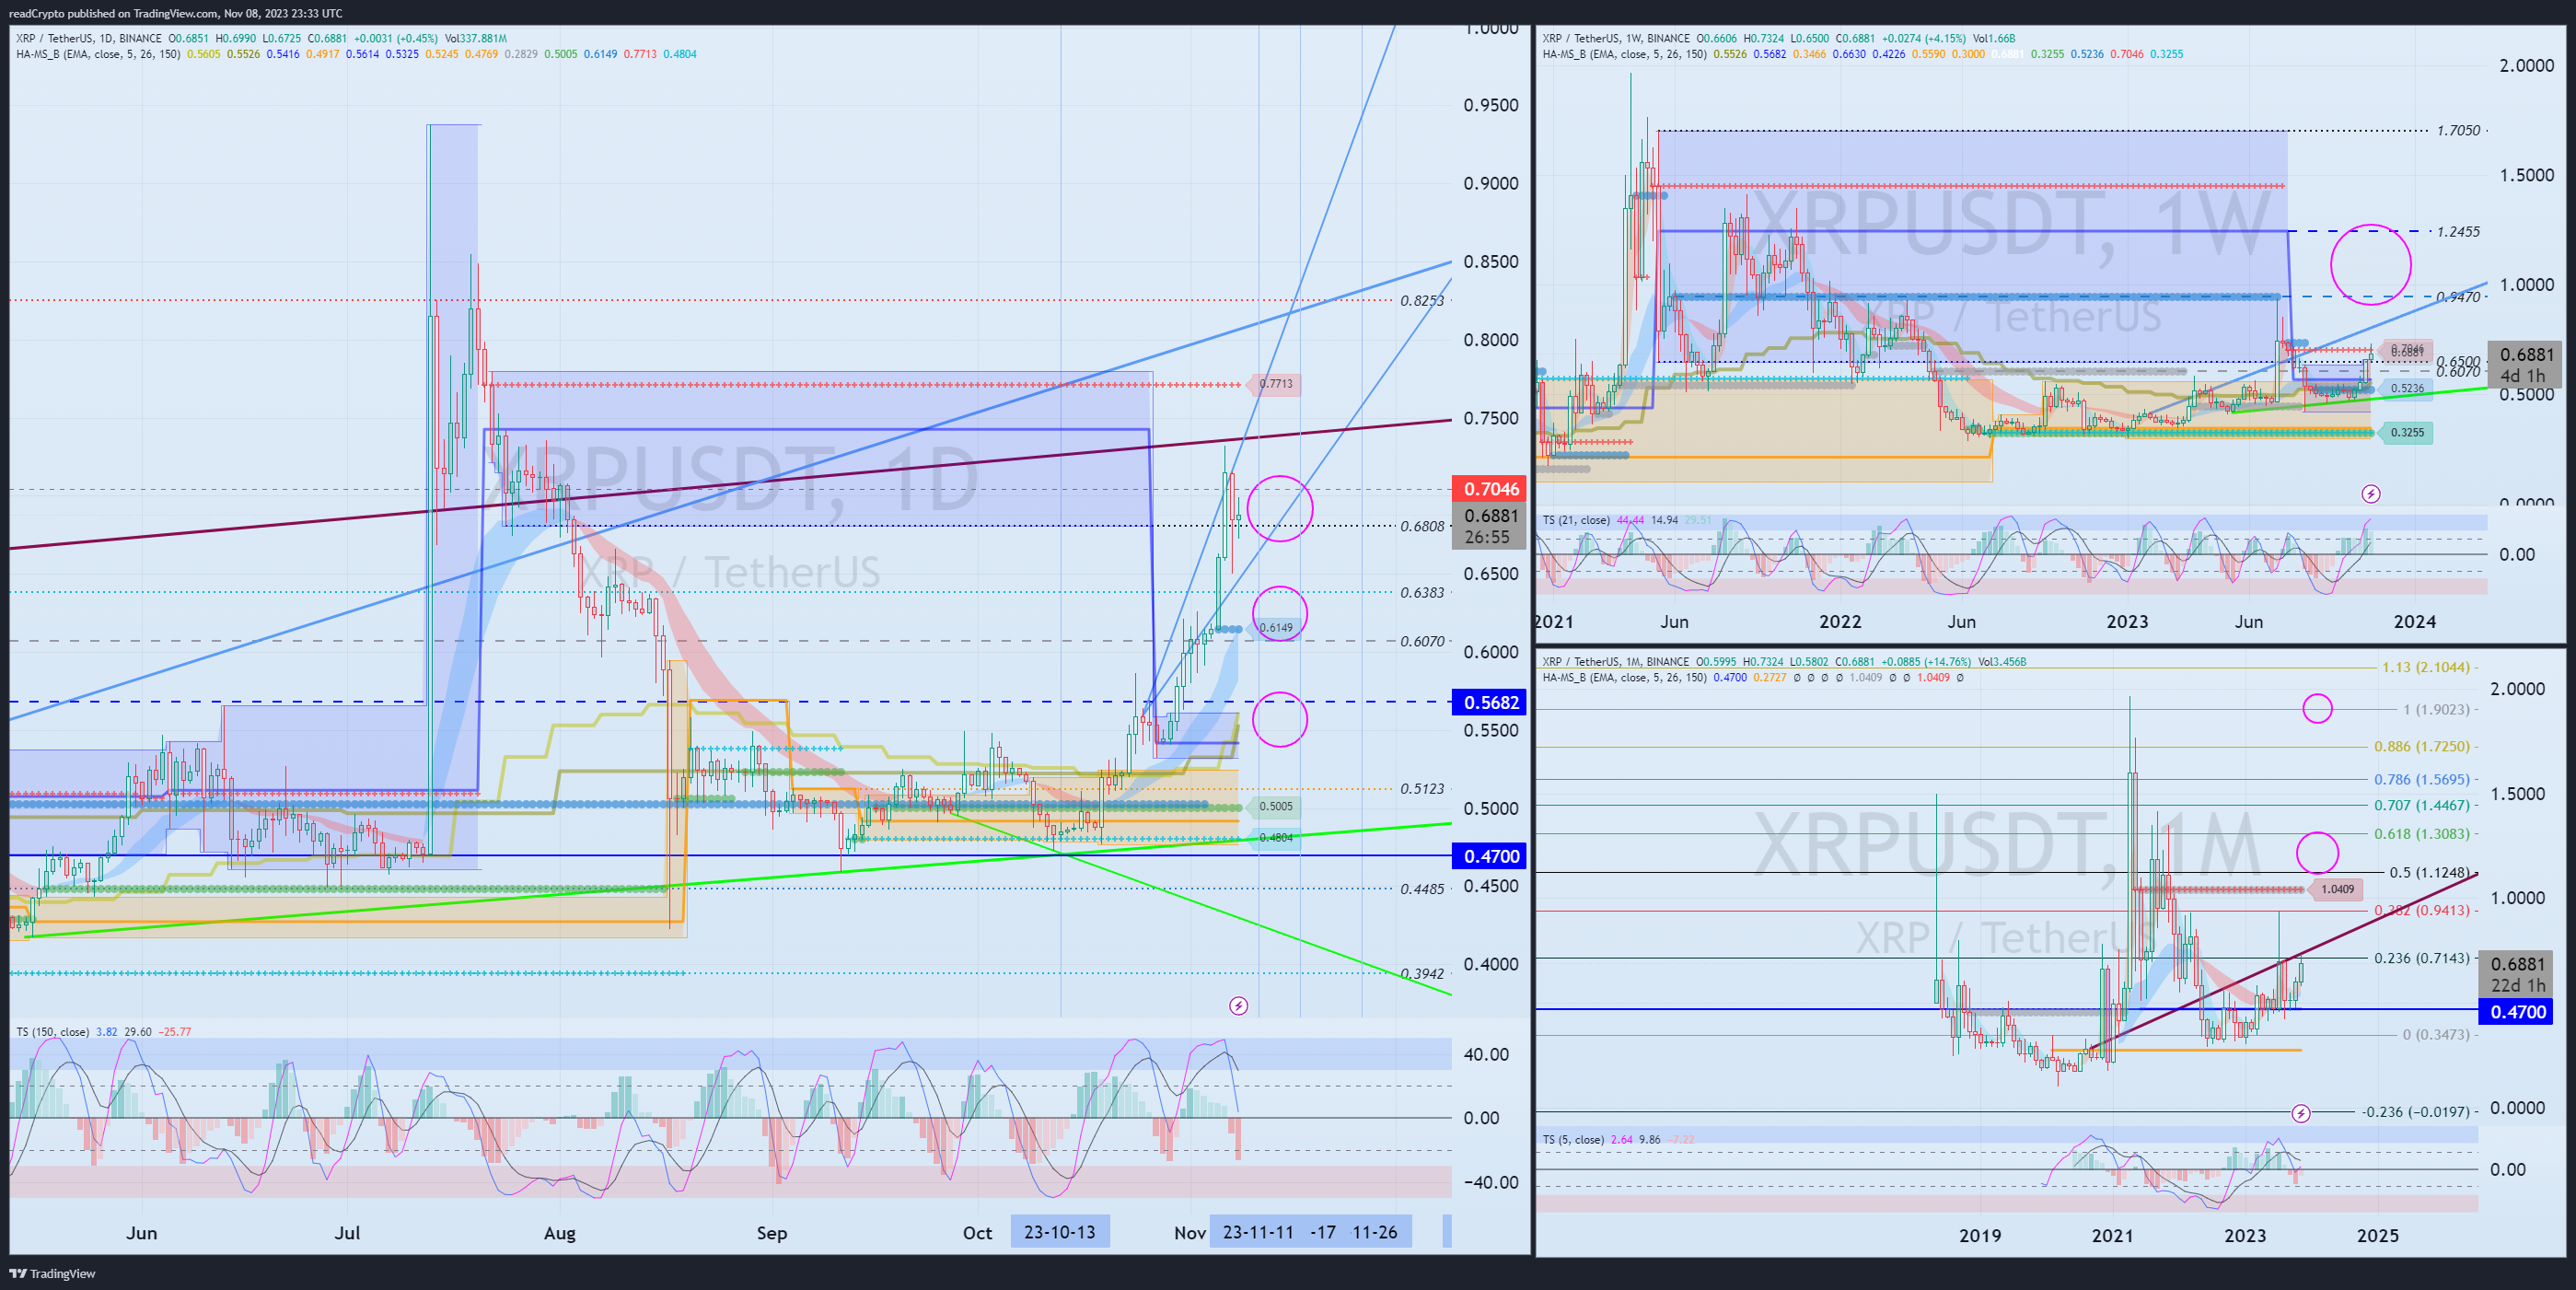Click the Fibonacci label 1.13 (2.1044)

pos(2425,667)
